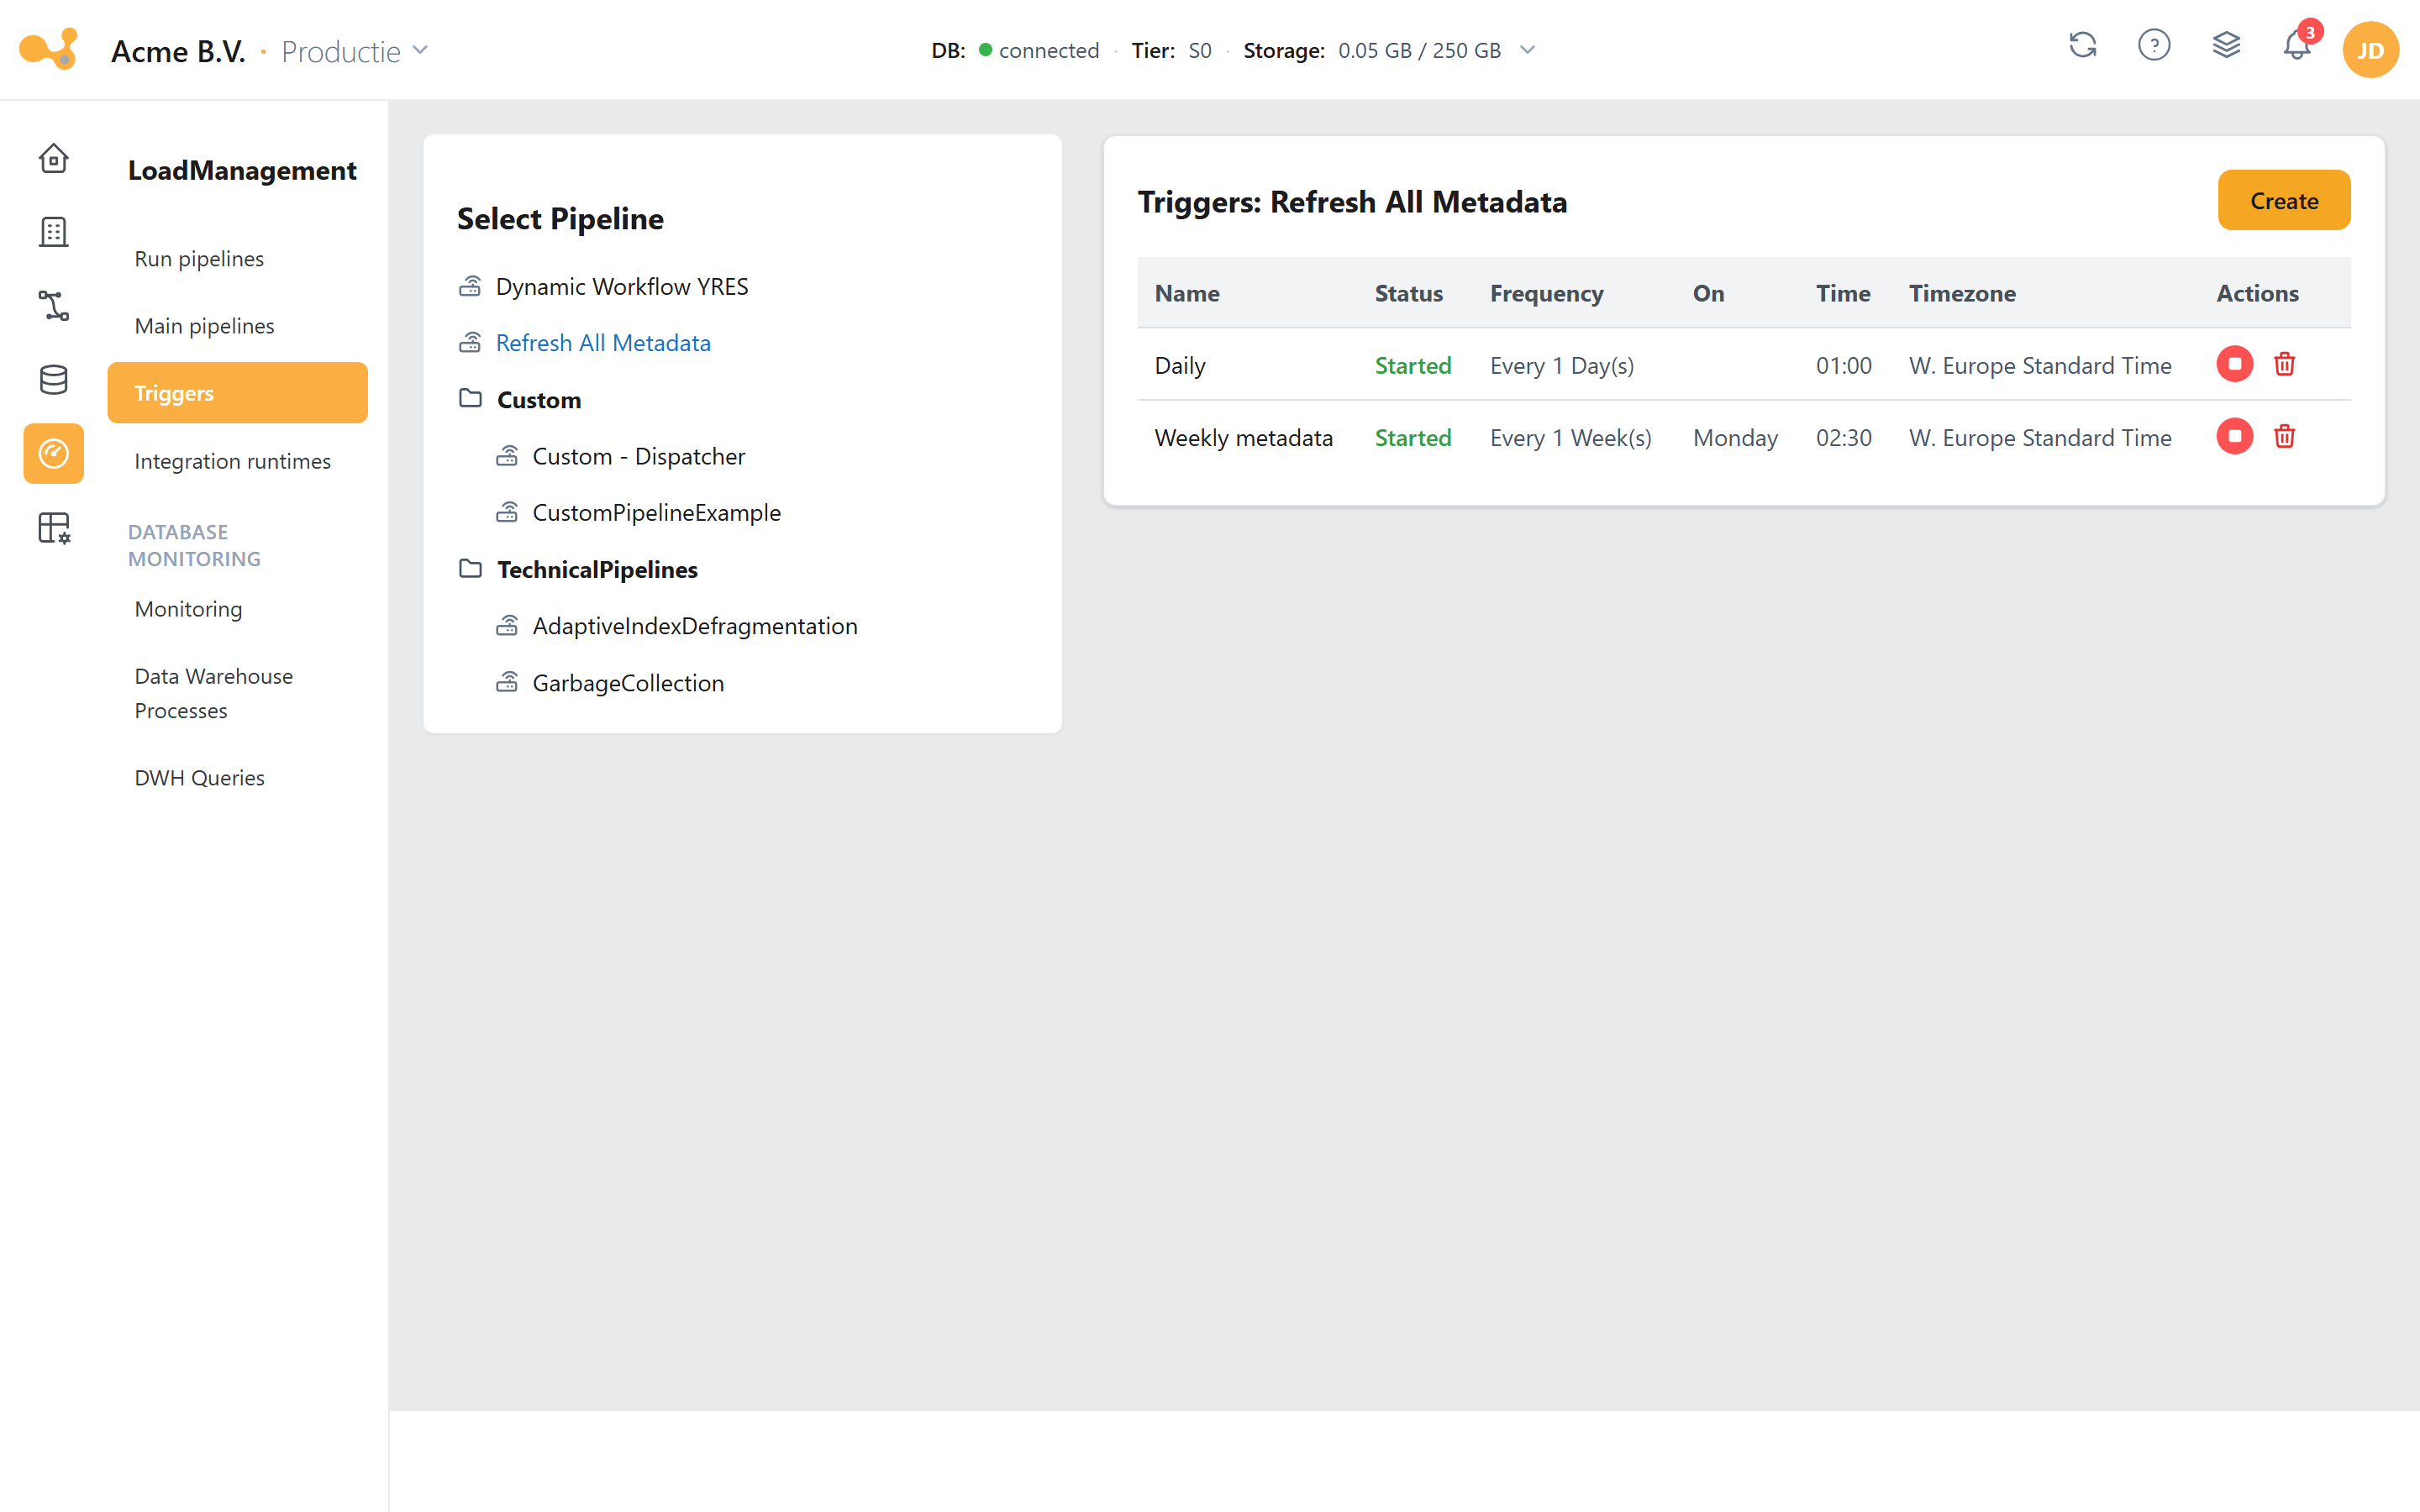Screen dimensions: 2420x1512
Task: Click pipeline icon beside Dynamic Workflow YRES
Action: pos(470,286)
